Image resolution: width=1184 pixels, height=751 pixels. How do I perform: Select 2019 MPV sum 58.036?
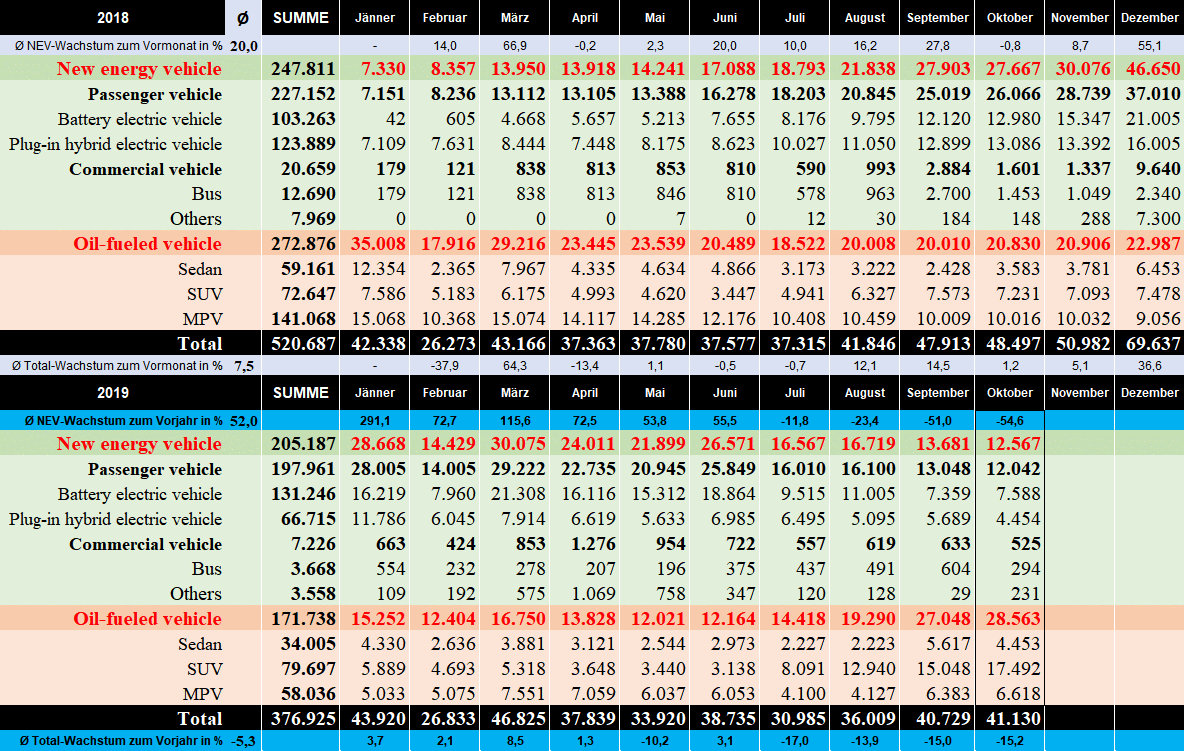click(x=308, y=694)
